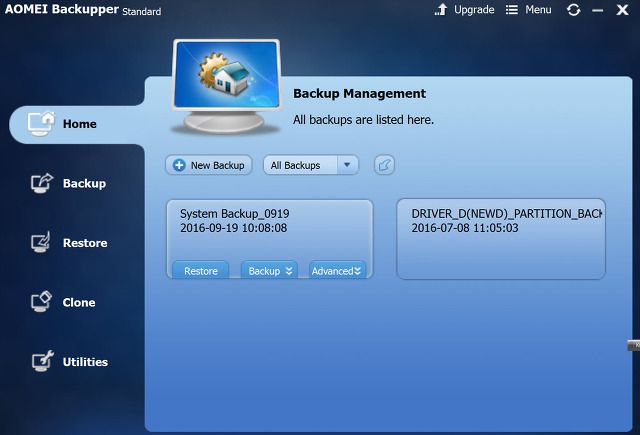Open the Home section in sidebar
The height and width of the screenshot is (435, 640).
[x=78, y=124]
